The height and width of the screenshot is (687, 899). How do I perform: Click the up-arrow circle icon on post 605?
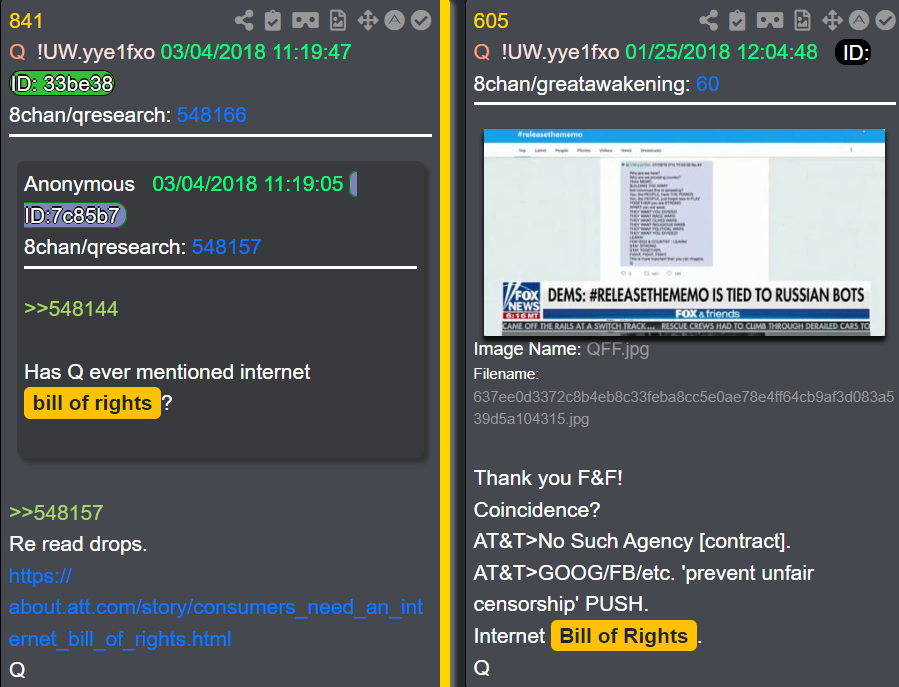[x=859, y=21]
